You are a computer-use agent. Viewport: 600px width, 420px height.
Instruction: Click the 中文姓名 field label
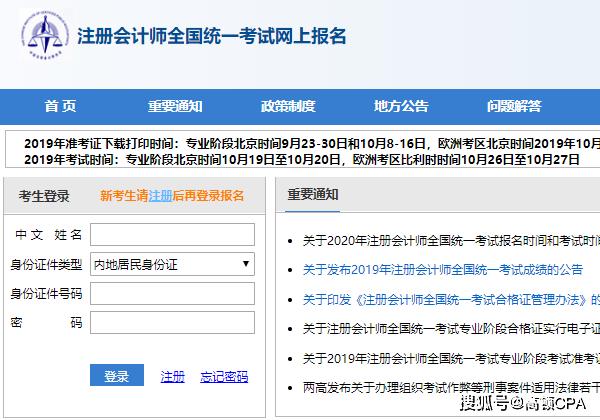tap(49, 234)
